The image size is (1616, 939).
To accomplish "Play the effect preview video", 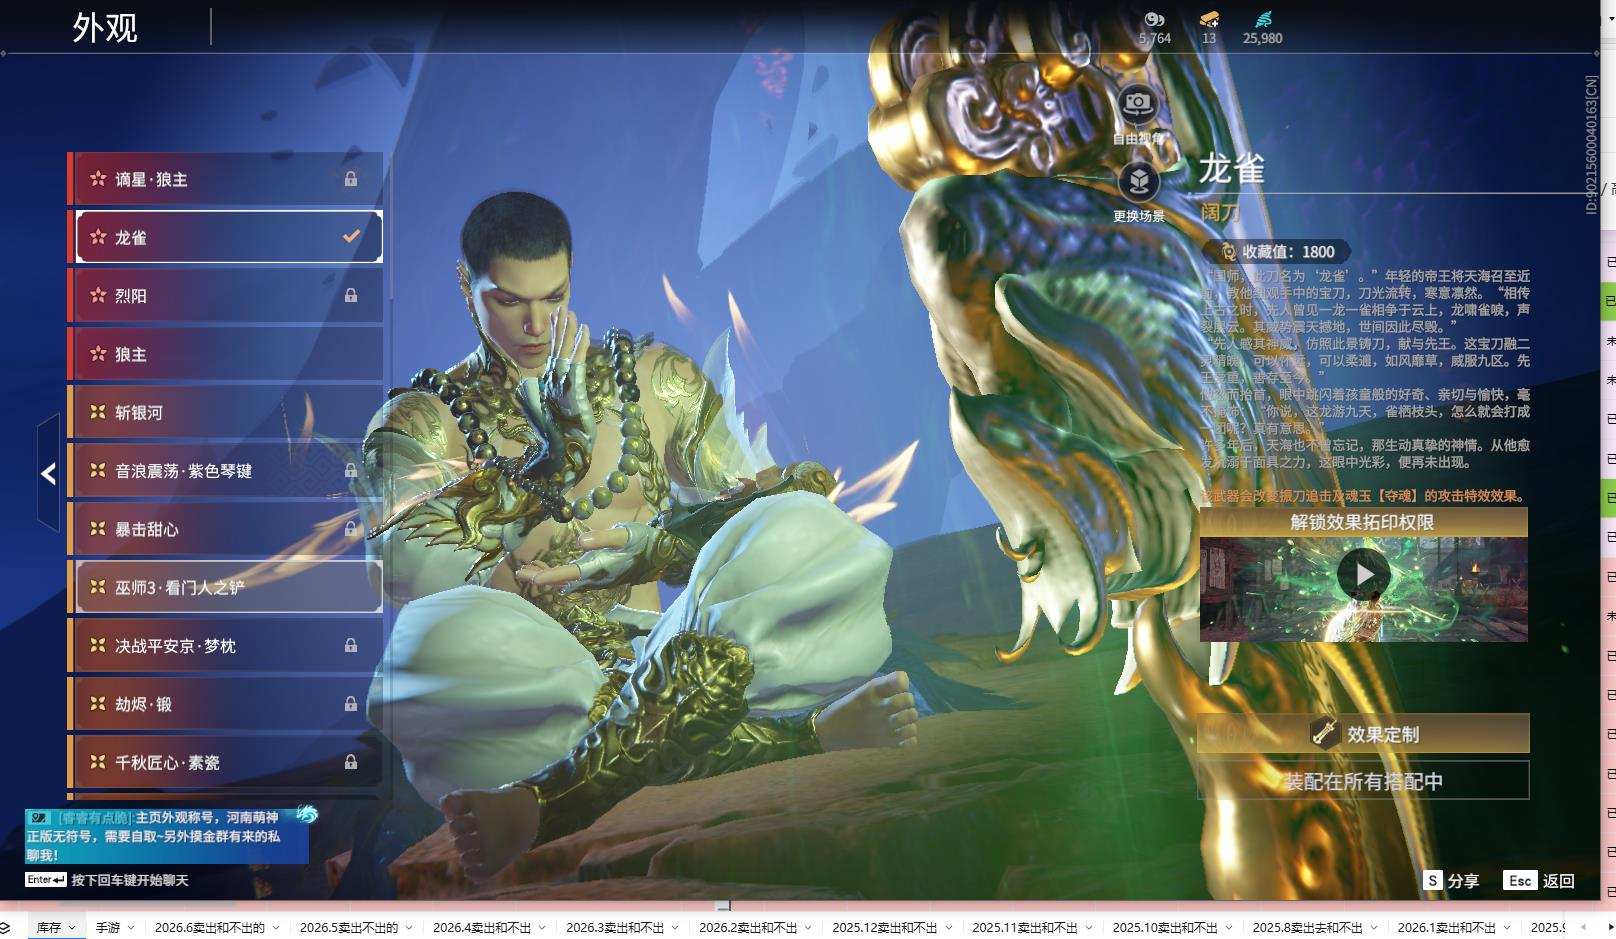I will (x=1364, y=575).
